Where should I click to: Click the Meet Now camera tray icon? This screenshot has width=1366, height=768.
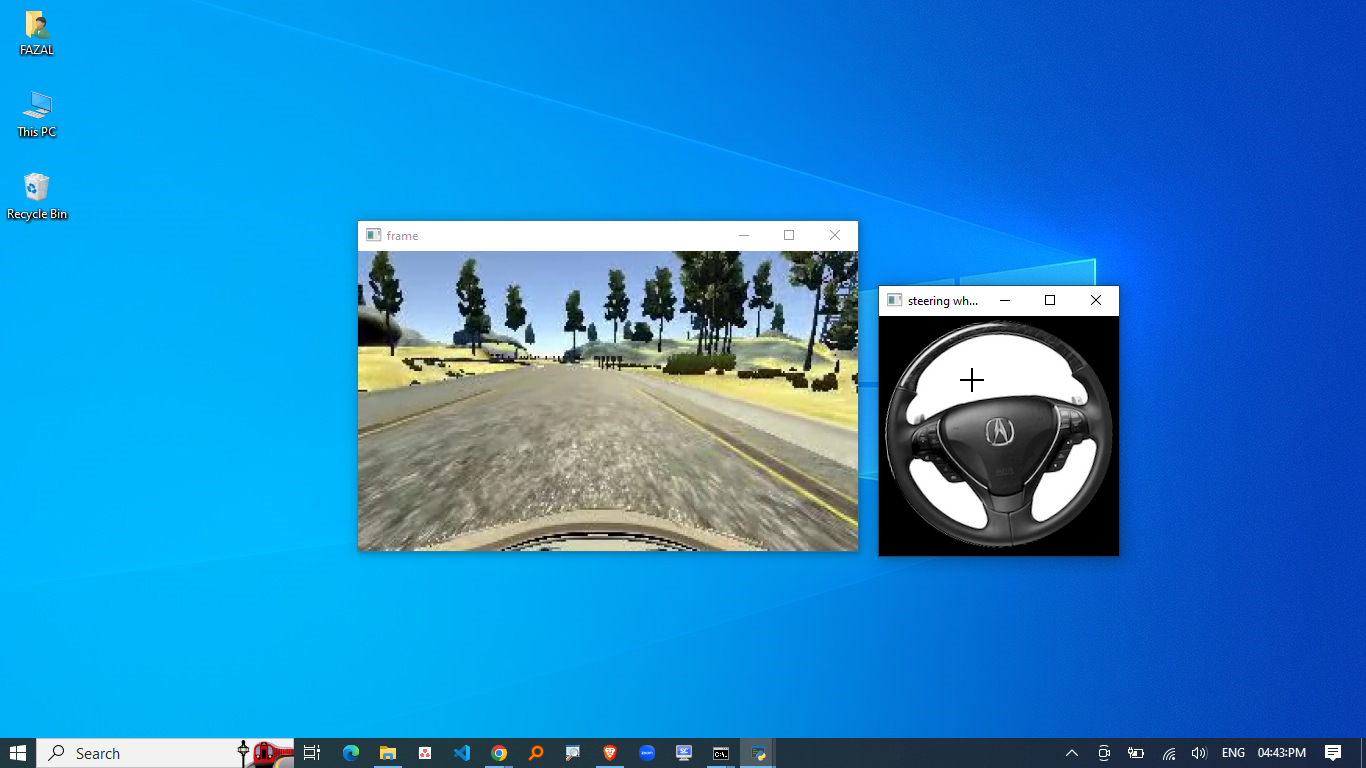coord(1104,753)
